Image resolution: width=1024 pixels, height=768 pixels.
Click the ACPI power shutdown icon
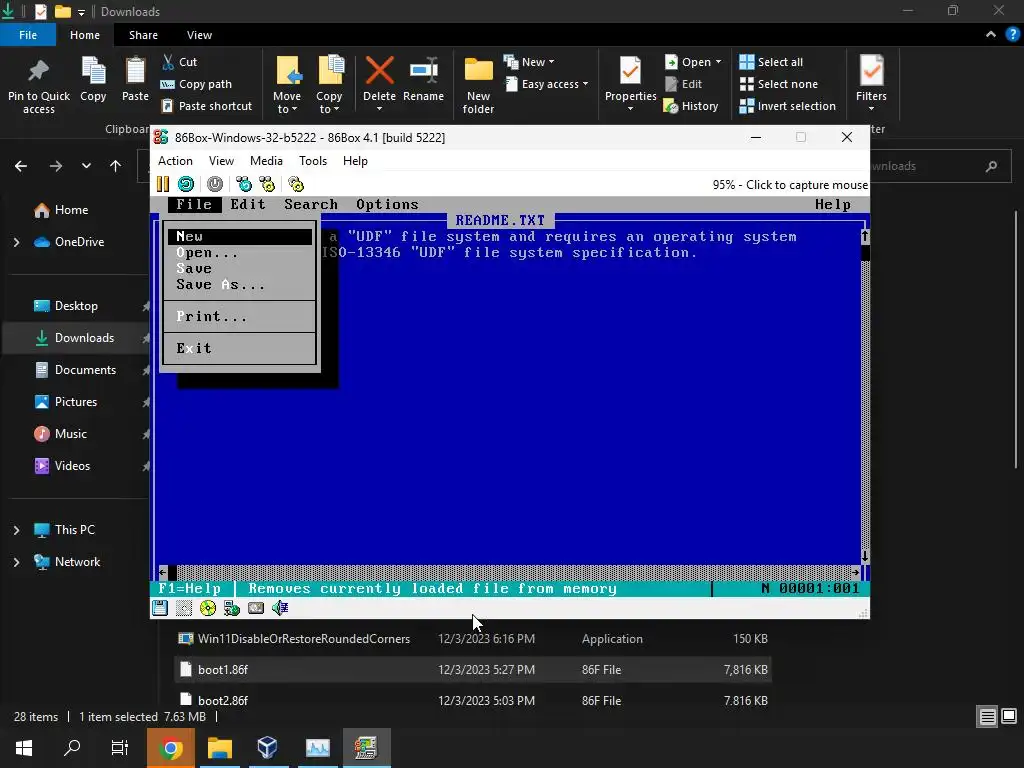[x=215, y=184]
